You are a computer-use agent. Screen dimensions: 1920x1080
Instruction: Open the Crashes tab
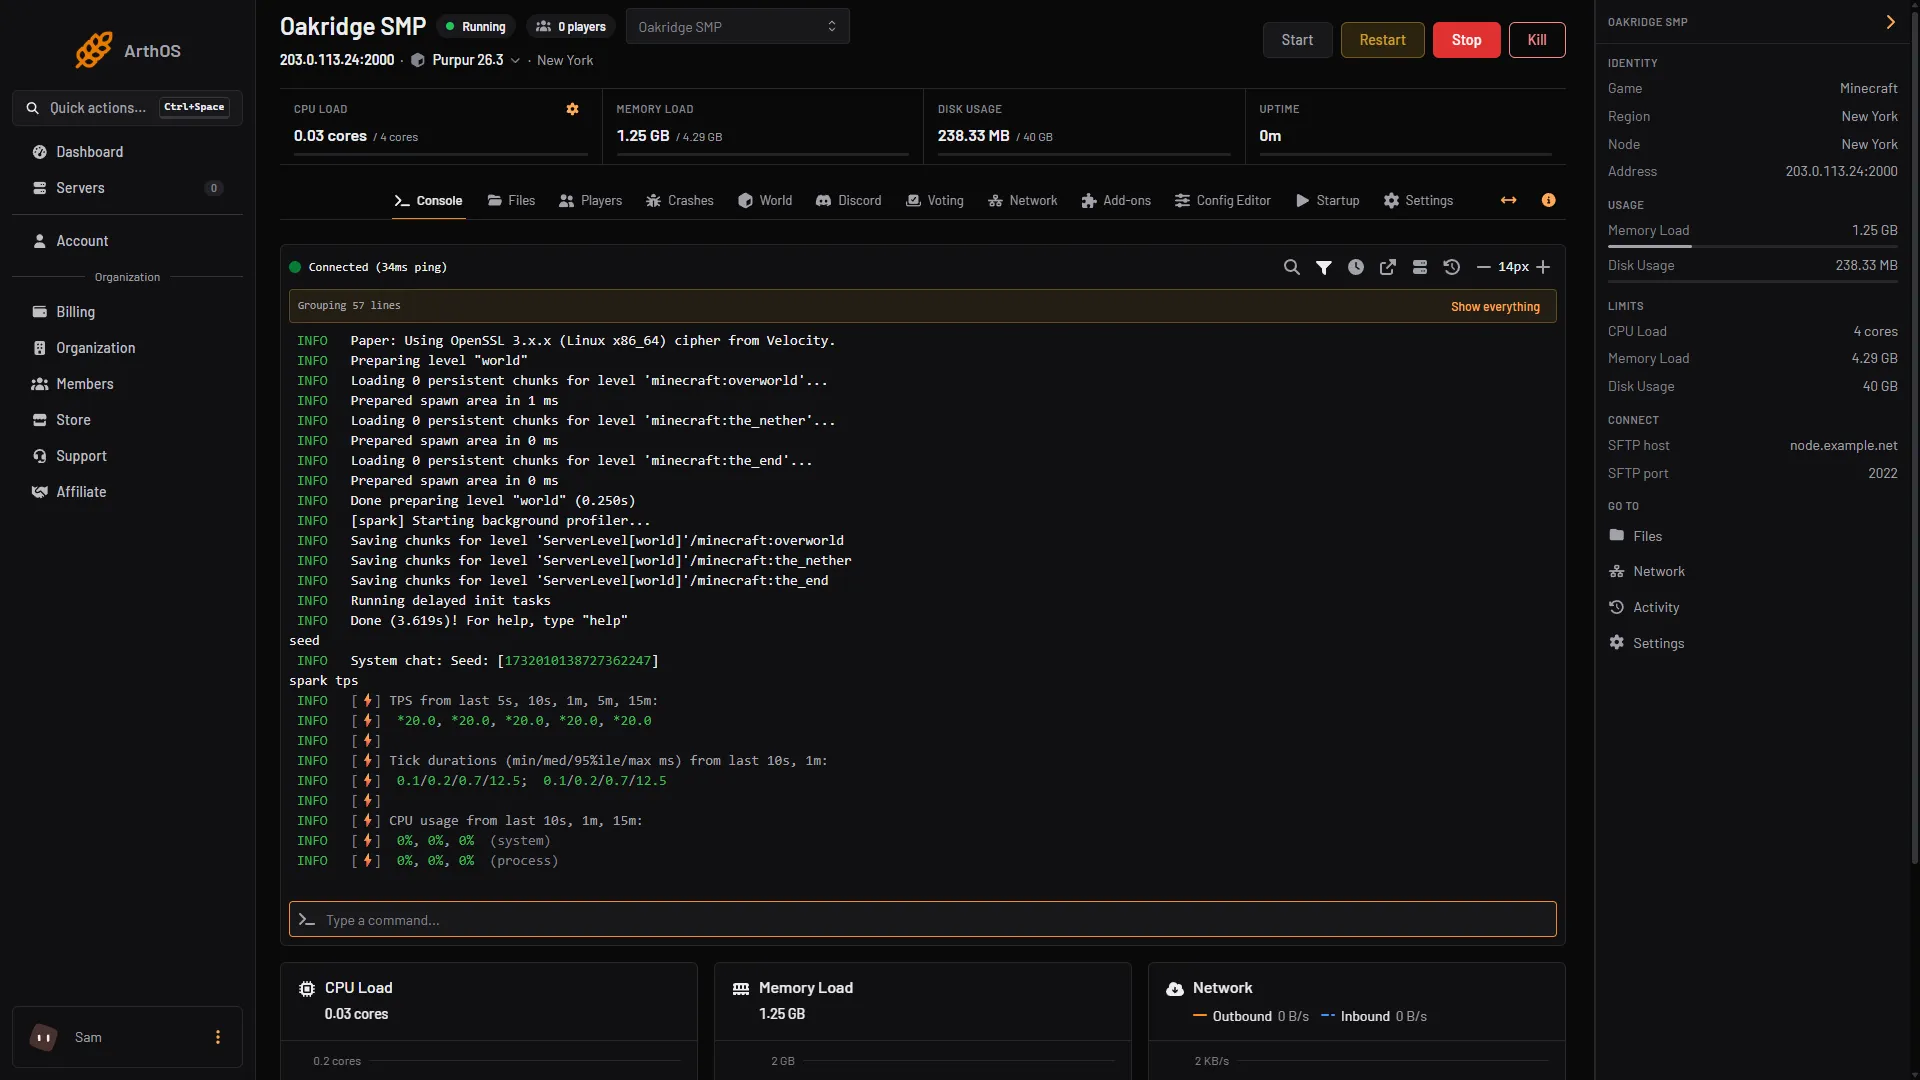click(x=680, y=200)
